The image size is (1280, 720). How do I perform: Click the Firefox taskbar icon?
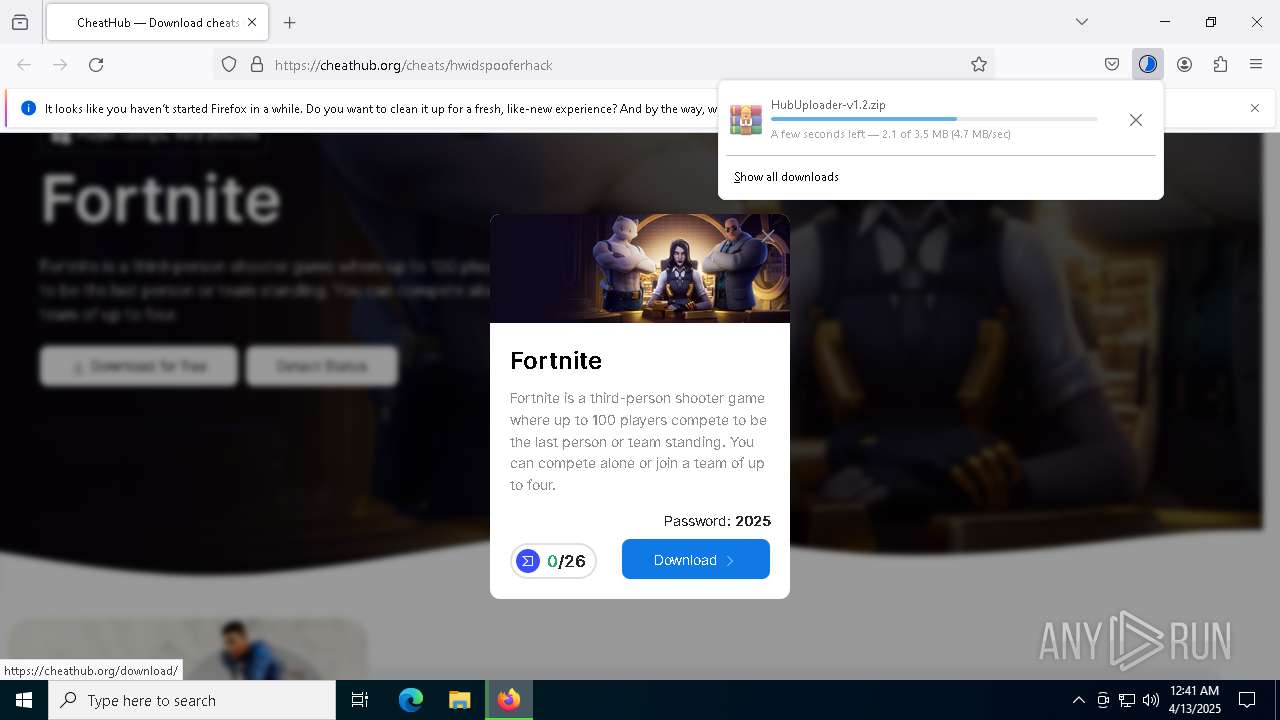(x=509, y=700)
